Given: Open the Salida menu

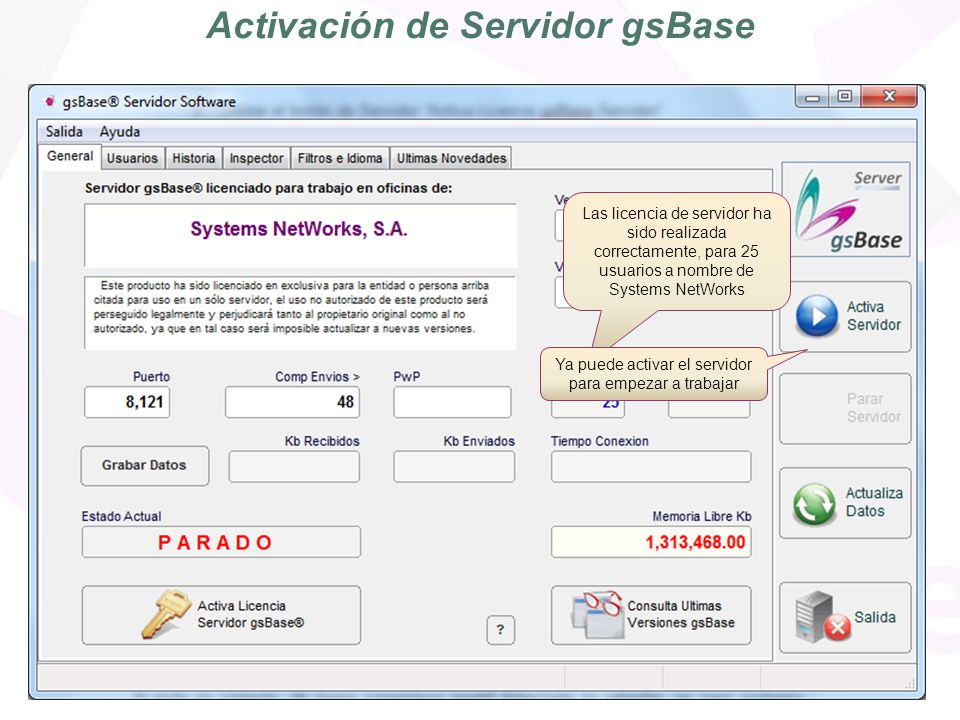Looking at the screenshot, I should tap(64, 132).
